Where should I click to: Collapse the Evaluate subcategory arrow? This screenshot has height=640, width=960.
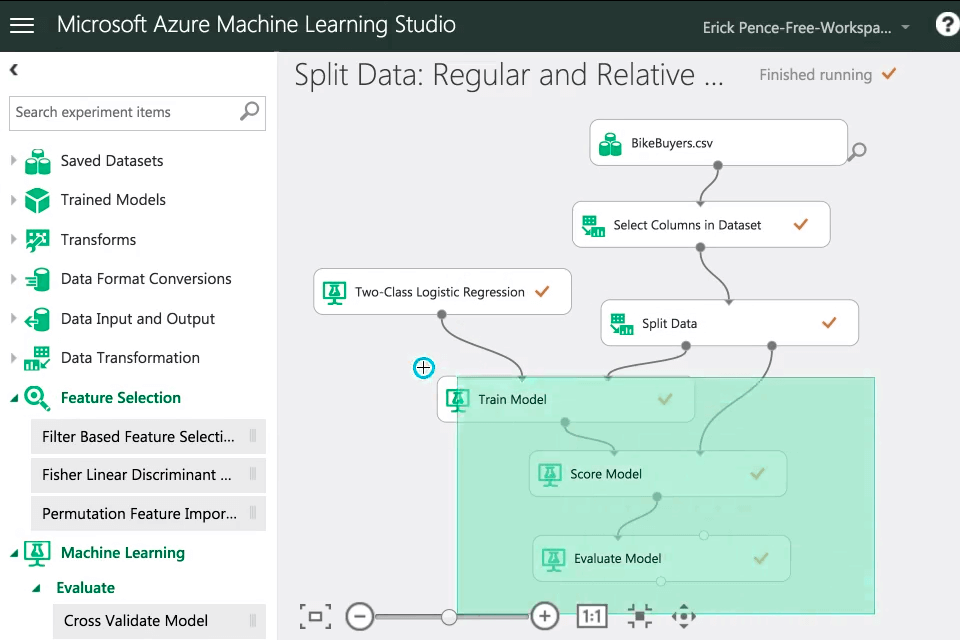pos(36,588)
